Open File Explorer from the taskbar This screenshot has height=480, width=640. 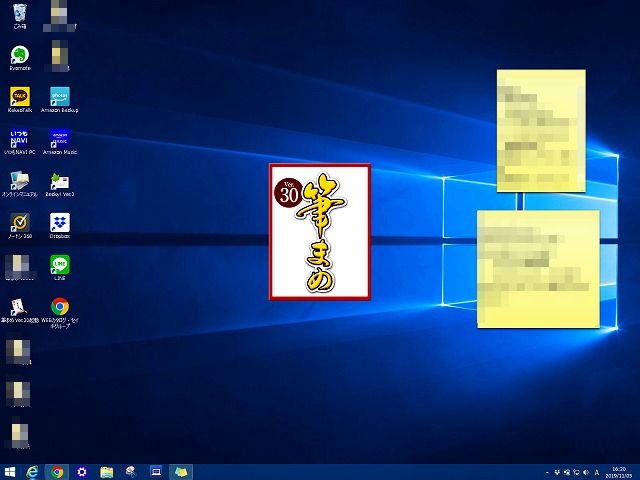[107, 472]
